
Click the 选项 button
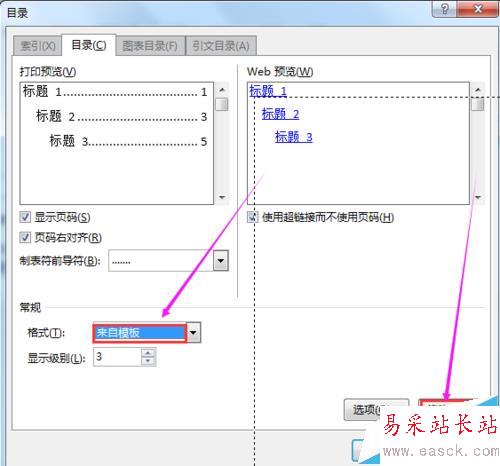[376, 410]
